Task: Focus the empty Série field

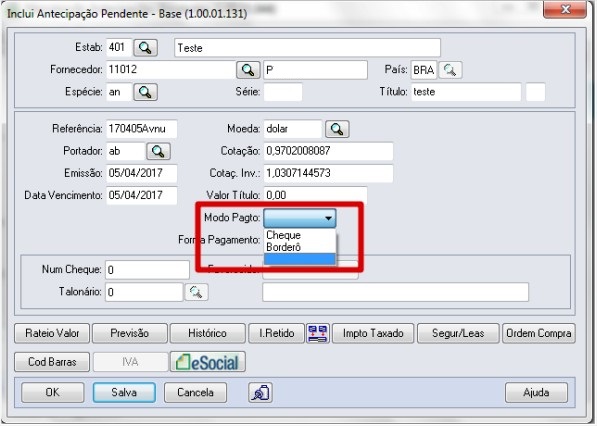Action: pyautogui.click(x=283, y=92)
